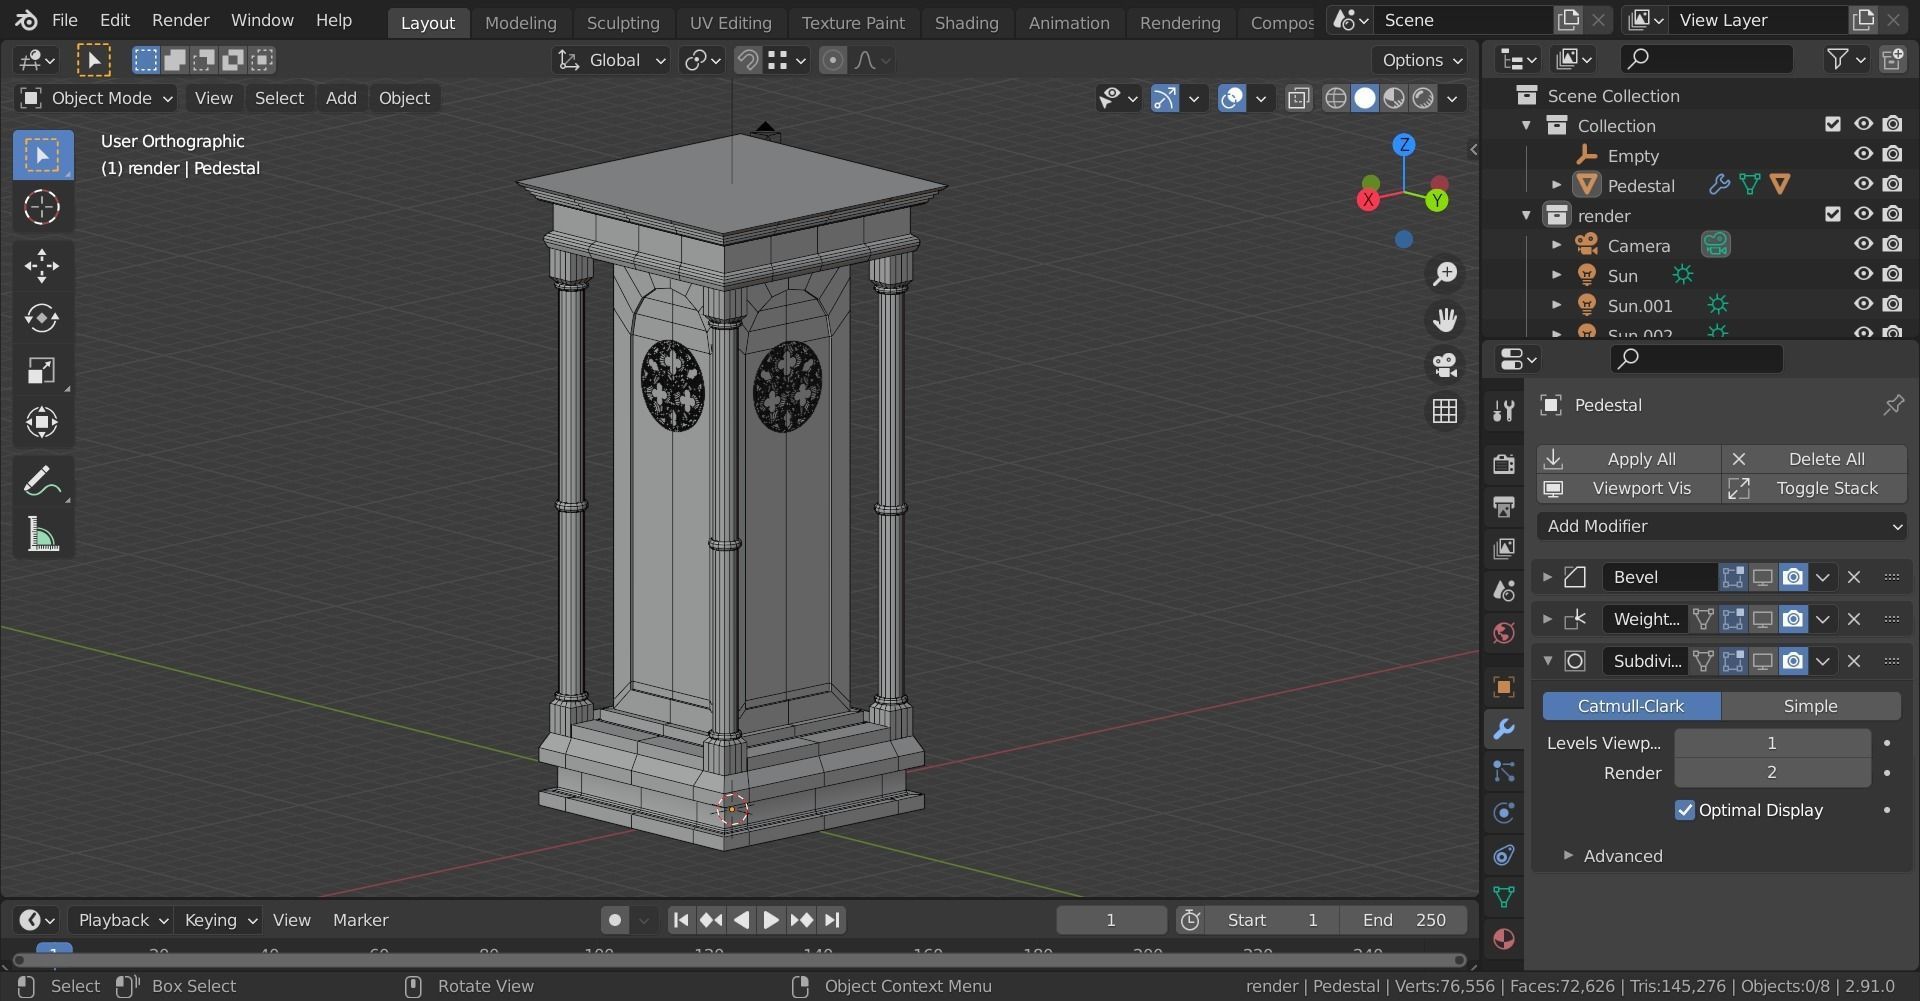Open the World properties tab

pyautogui.click(x=1503, y=633)
